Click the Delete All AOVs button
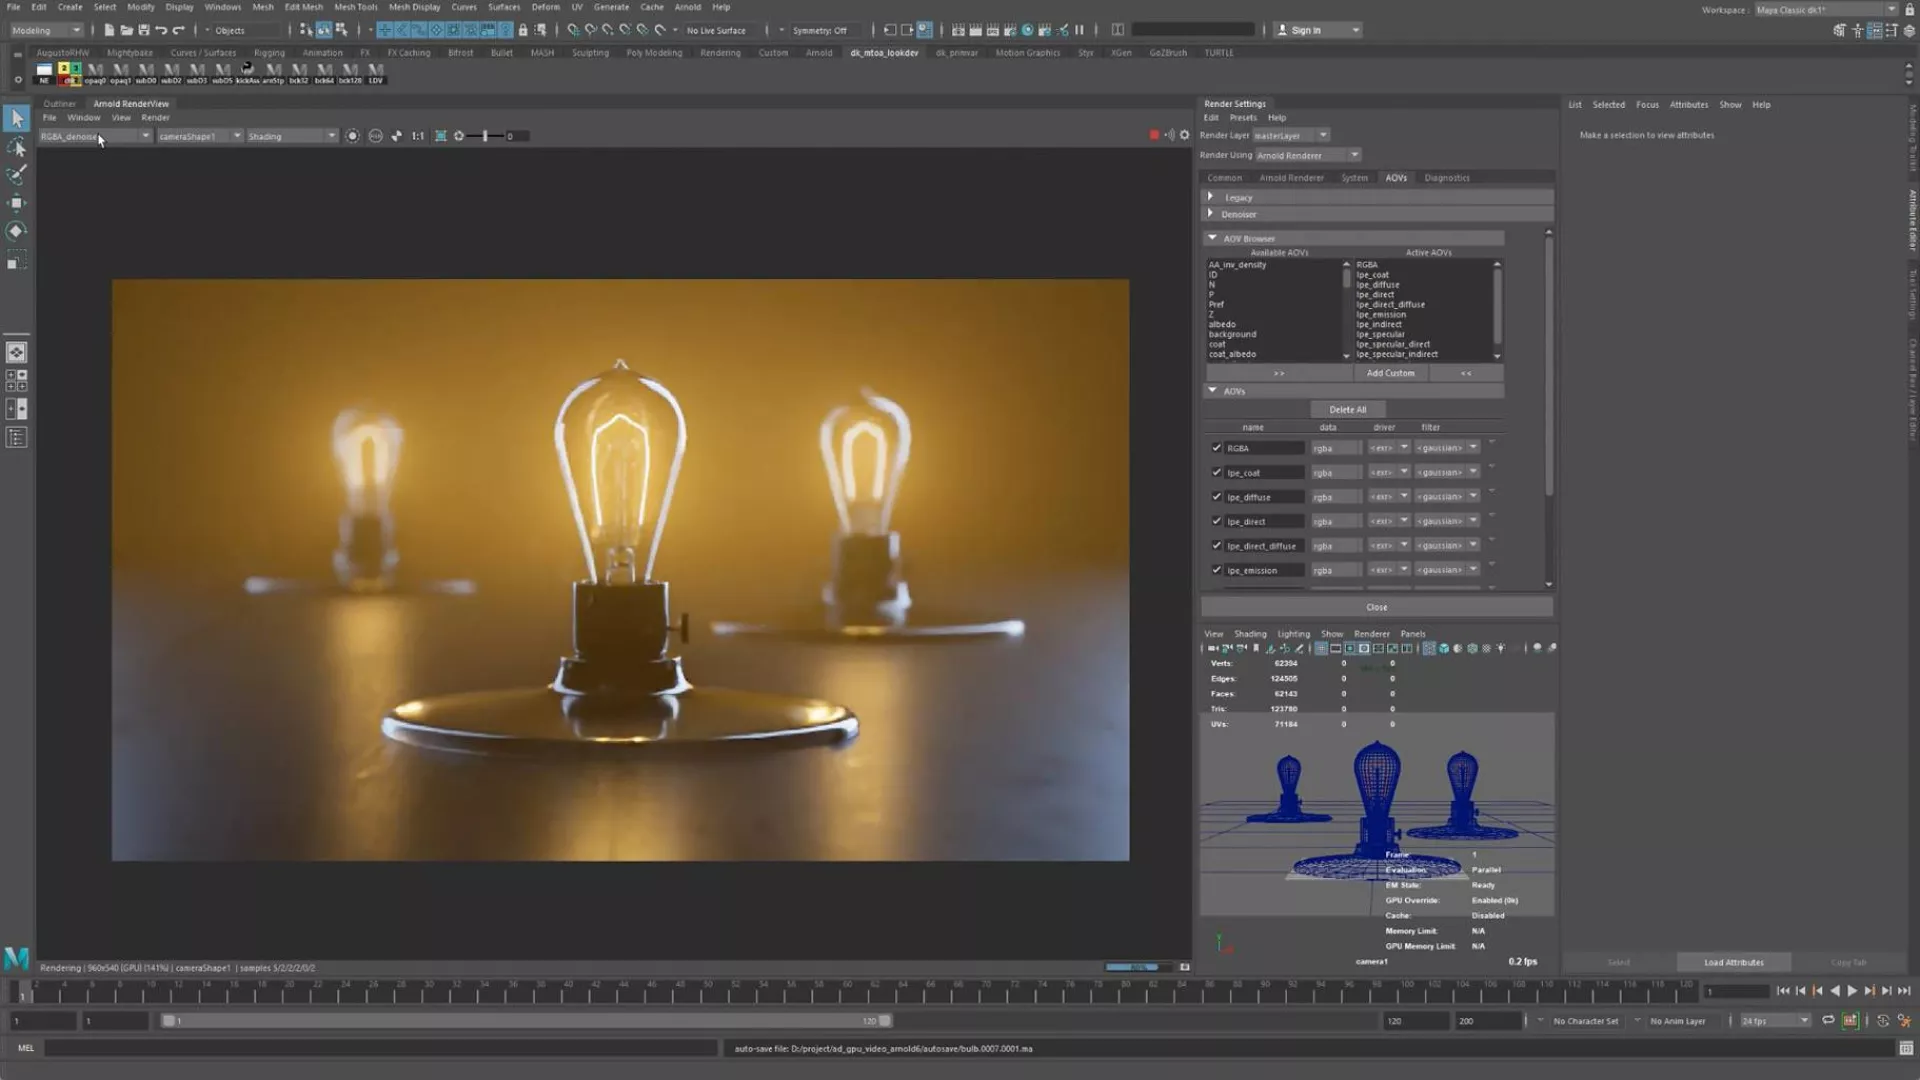The width and height of the screenshot is (1920, 1080). pyautogui.click(x=1347, y=409)
